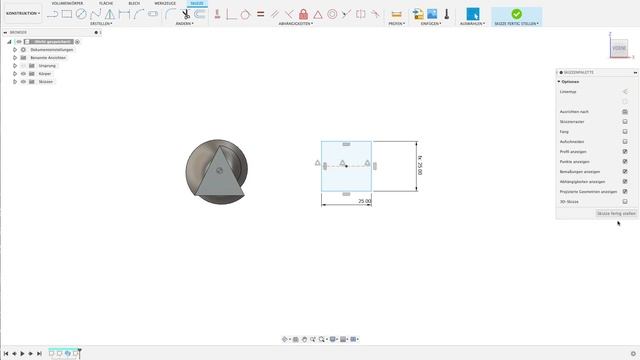Uncheck Punkte anzeigen

click(625, 162)
